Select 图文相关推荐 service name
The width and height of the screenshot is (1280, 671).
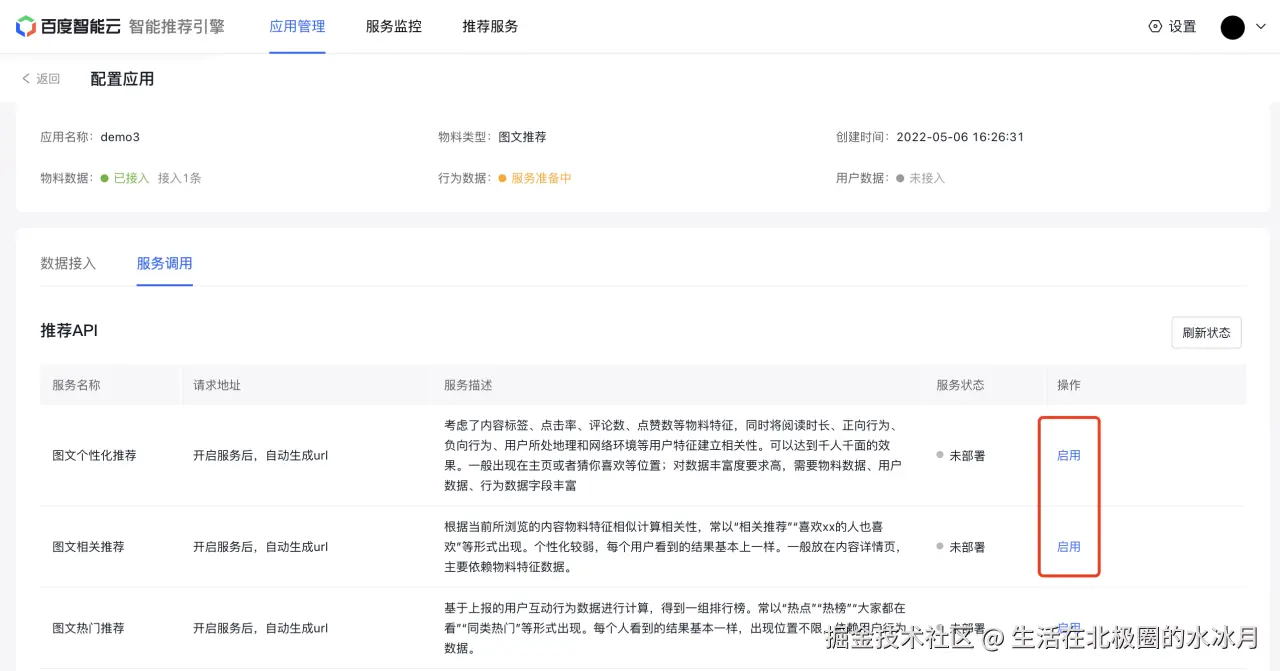point(88,547)
